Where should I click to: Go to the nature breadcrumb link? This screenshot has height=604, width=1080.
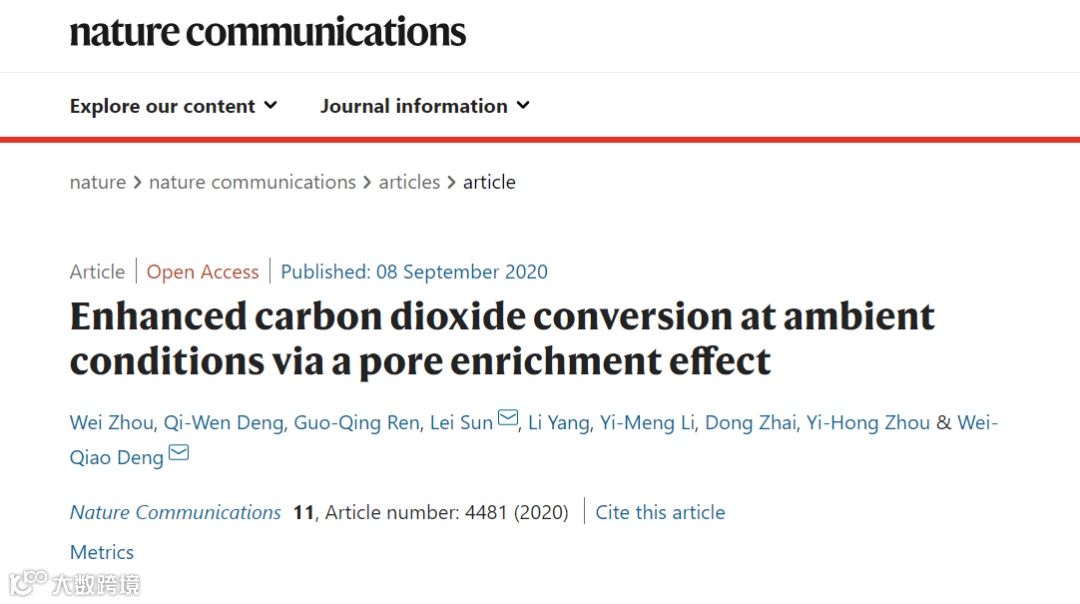pos(97,182)
